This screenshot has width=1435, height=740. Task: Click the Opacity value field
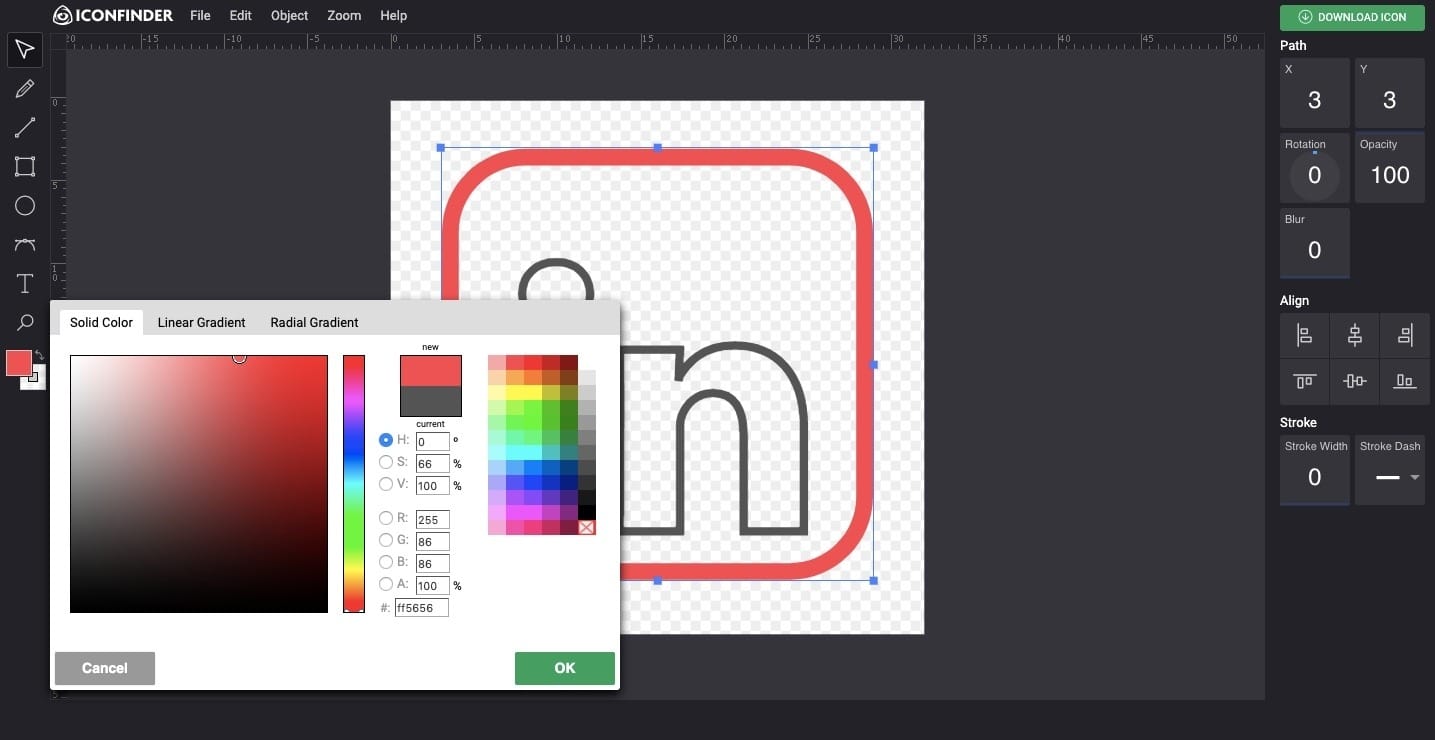[x=1389, y=168]
